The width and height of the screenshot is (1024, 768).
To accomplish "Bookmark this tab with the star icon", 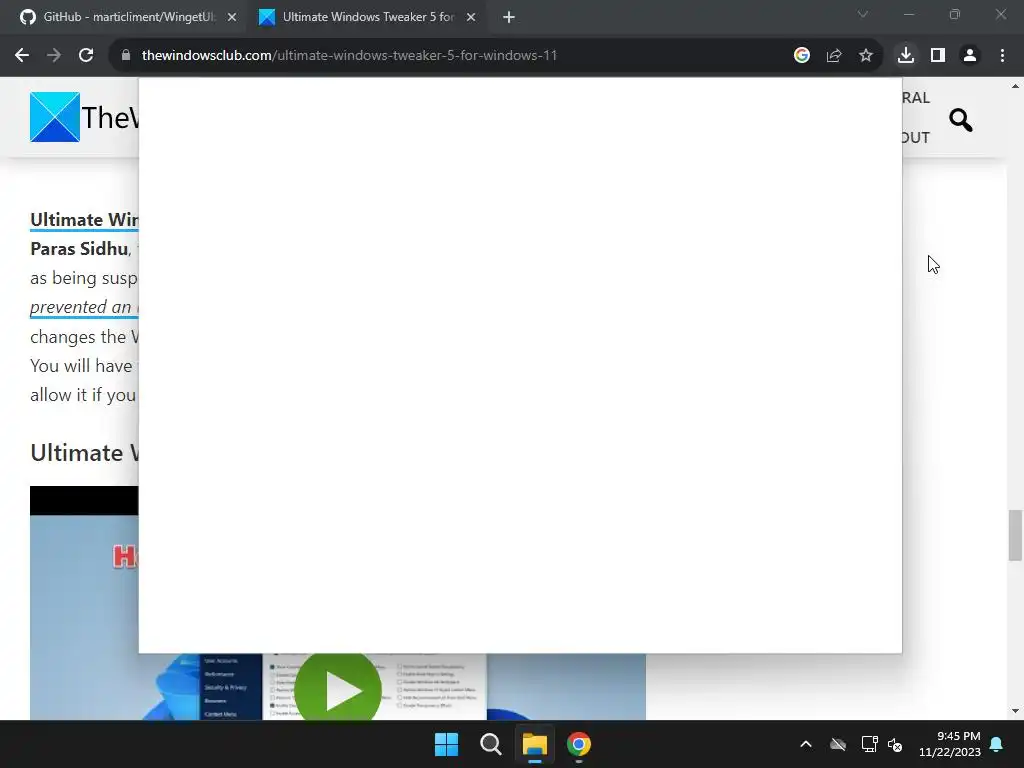I will click(866, 56).
